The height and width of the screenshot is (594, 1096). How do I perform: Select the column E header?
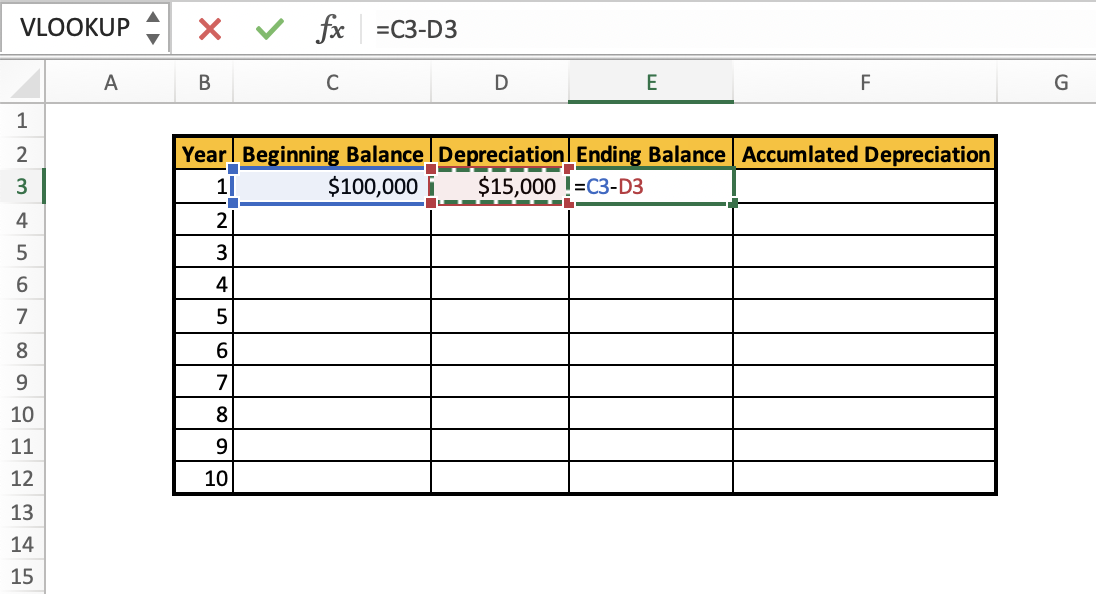click(650, 82)
